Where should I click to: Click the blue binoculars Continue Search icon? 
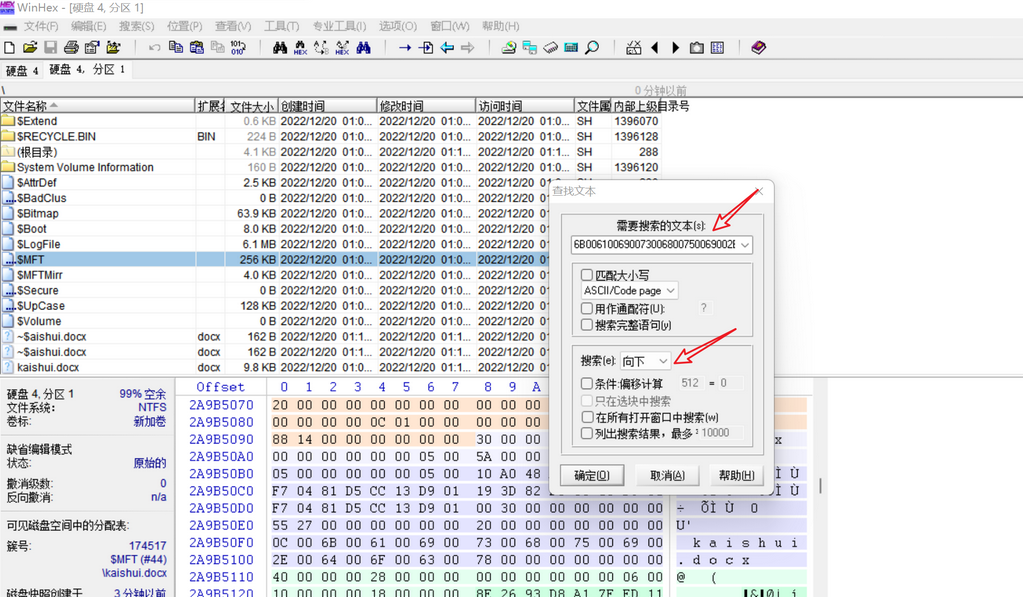tap(363, 48)
